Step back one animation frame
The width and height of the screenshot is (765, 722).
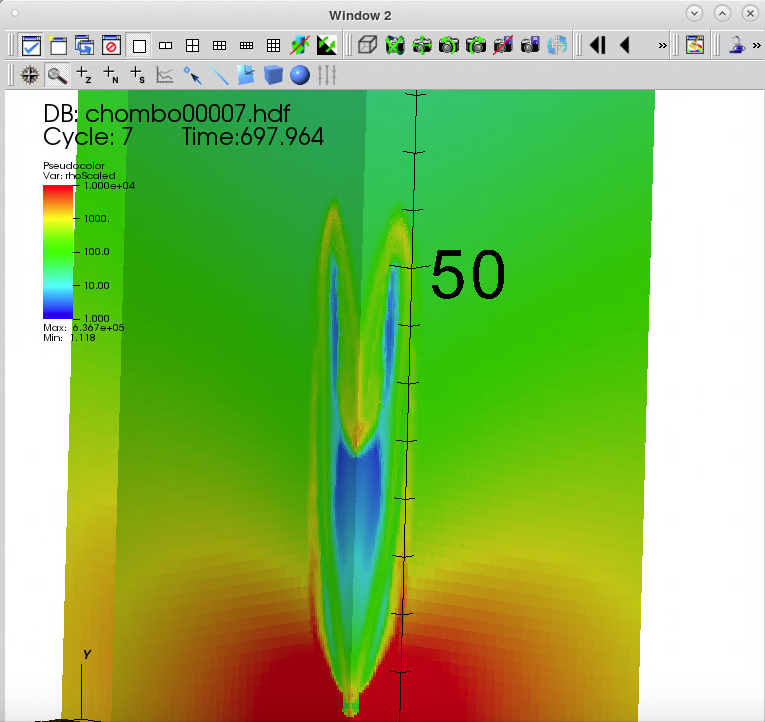pos(598,45)
